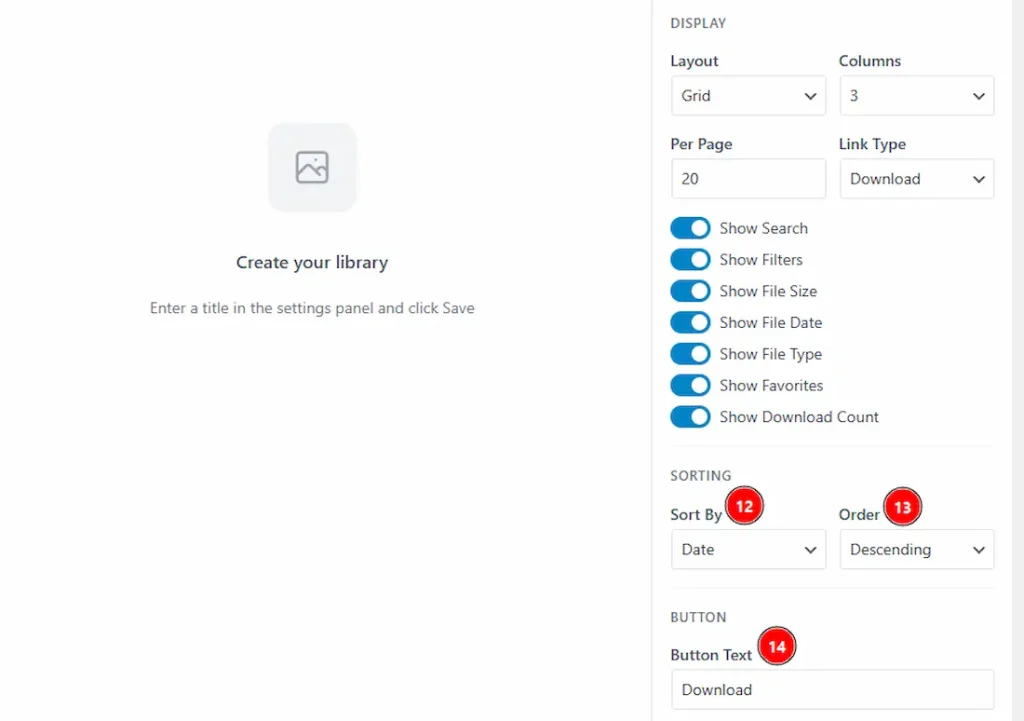Click the Create your library heading
This screenshot has width=1024, height=721.
coord(312,262)
